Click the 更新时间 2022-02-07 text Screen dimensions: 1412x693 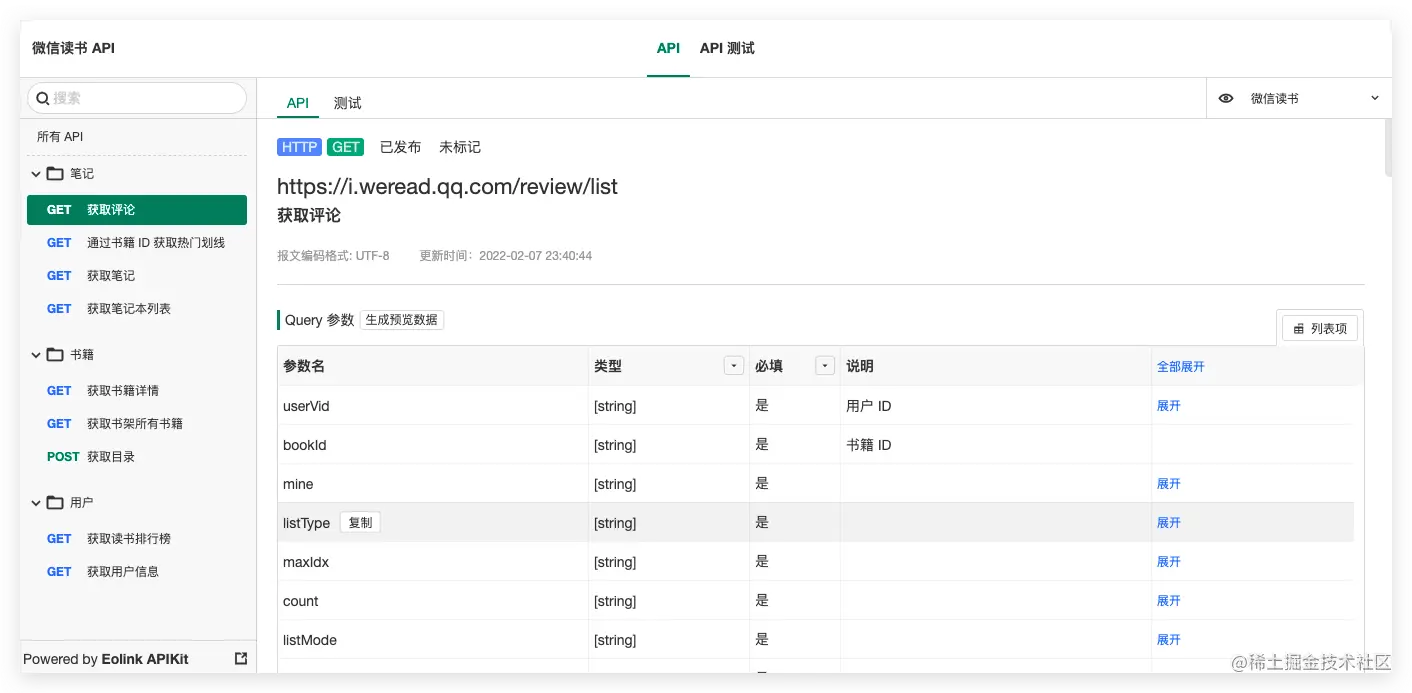[505, 256]
